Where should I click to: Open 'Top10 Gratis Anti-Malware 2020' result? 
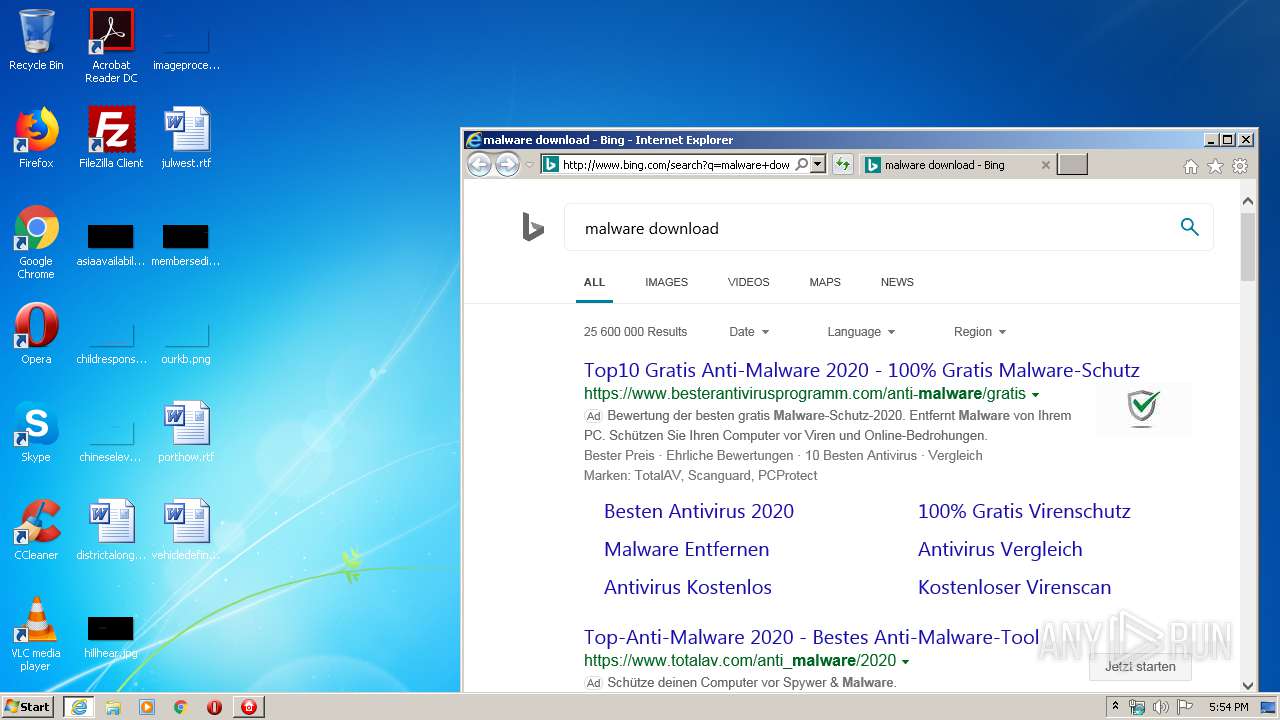(862, 370)
